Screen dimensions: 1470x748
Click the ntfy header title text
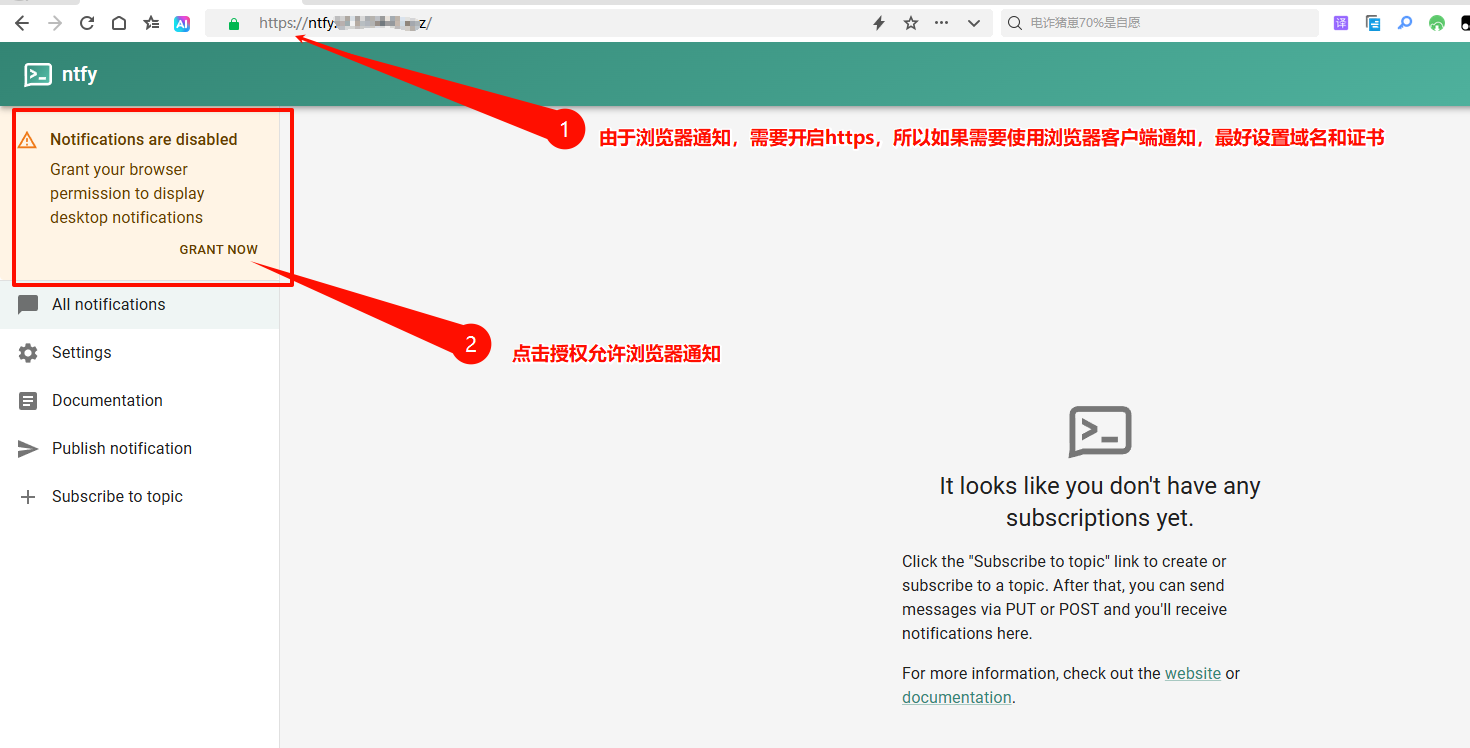point(79,75)
